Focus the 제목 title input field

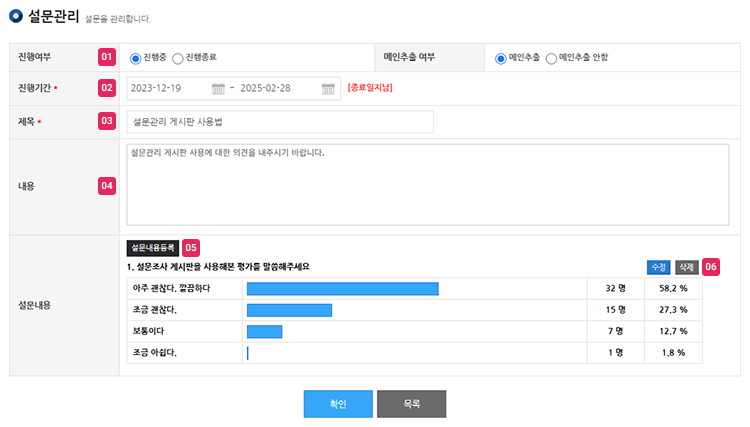tap(280, 122)
